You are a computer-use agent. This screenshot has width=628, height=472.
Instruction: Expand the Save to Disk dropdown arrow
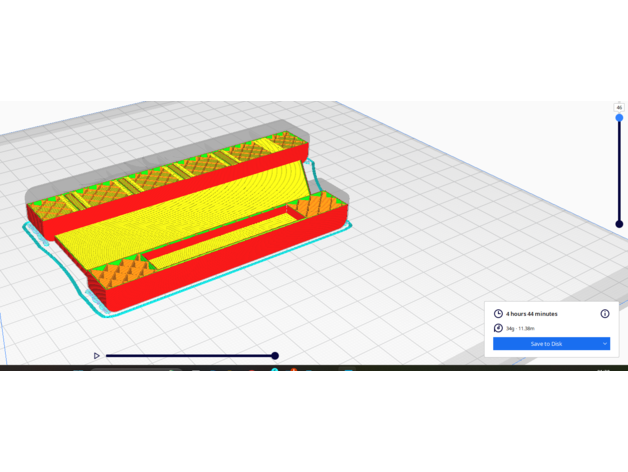pos(604,344)
